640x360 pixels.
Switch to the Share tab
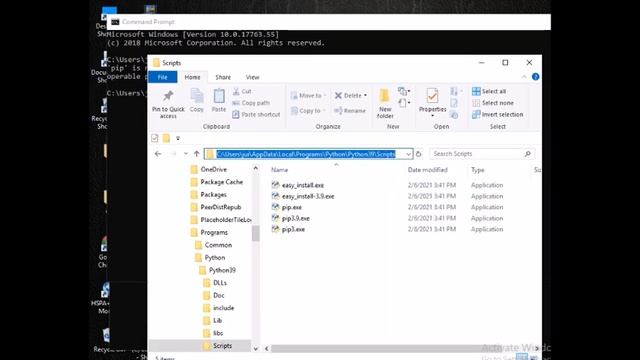[x=223, y=77]
